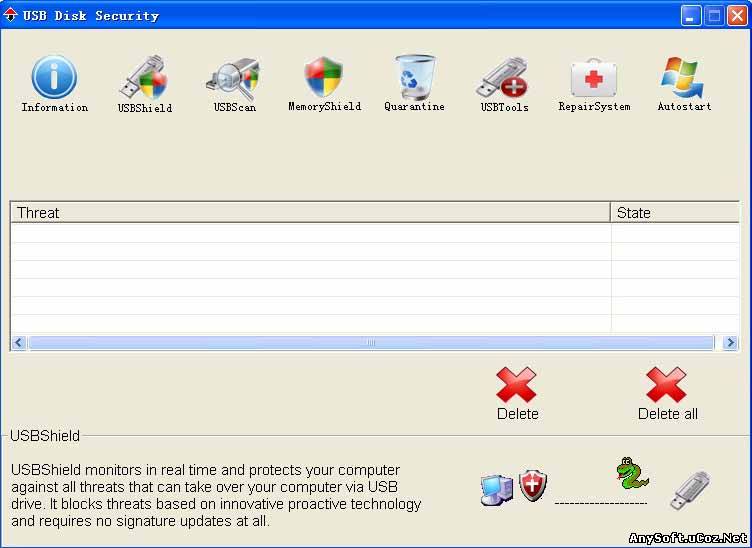Click the horizontal scrollbar left arrow
The image size is (752, 548).
pyautogui.click(x=19, y=342)
